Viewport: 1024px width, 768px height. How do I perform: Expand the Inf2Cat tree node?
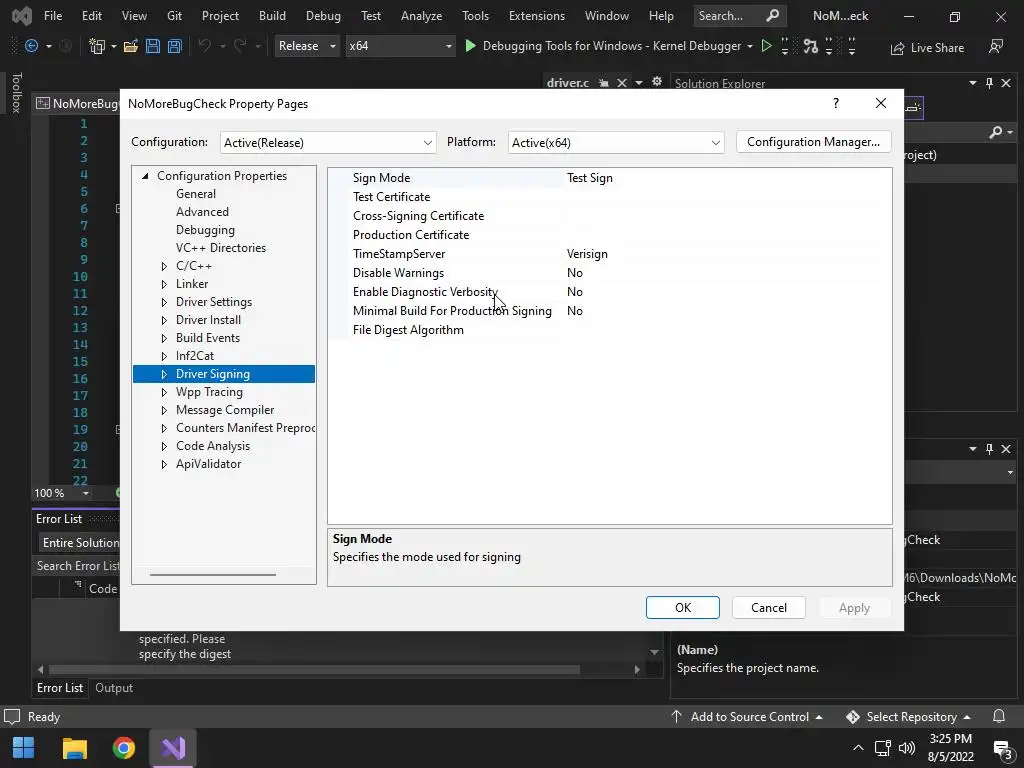(x=164, y=356)
